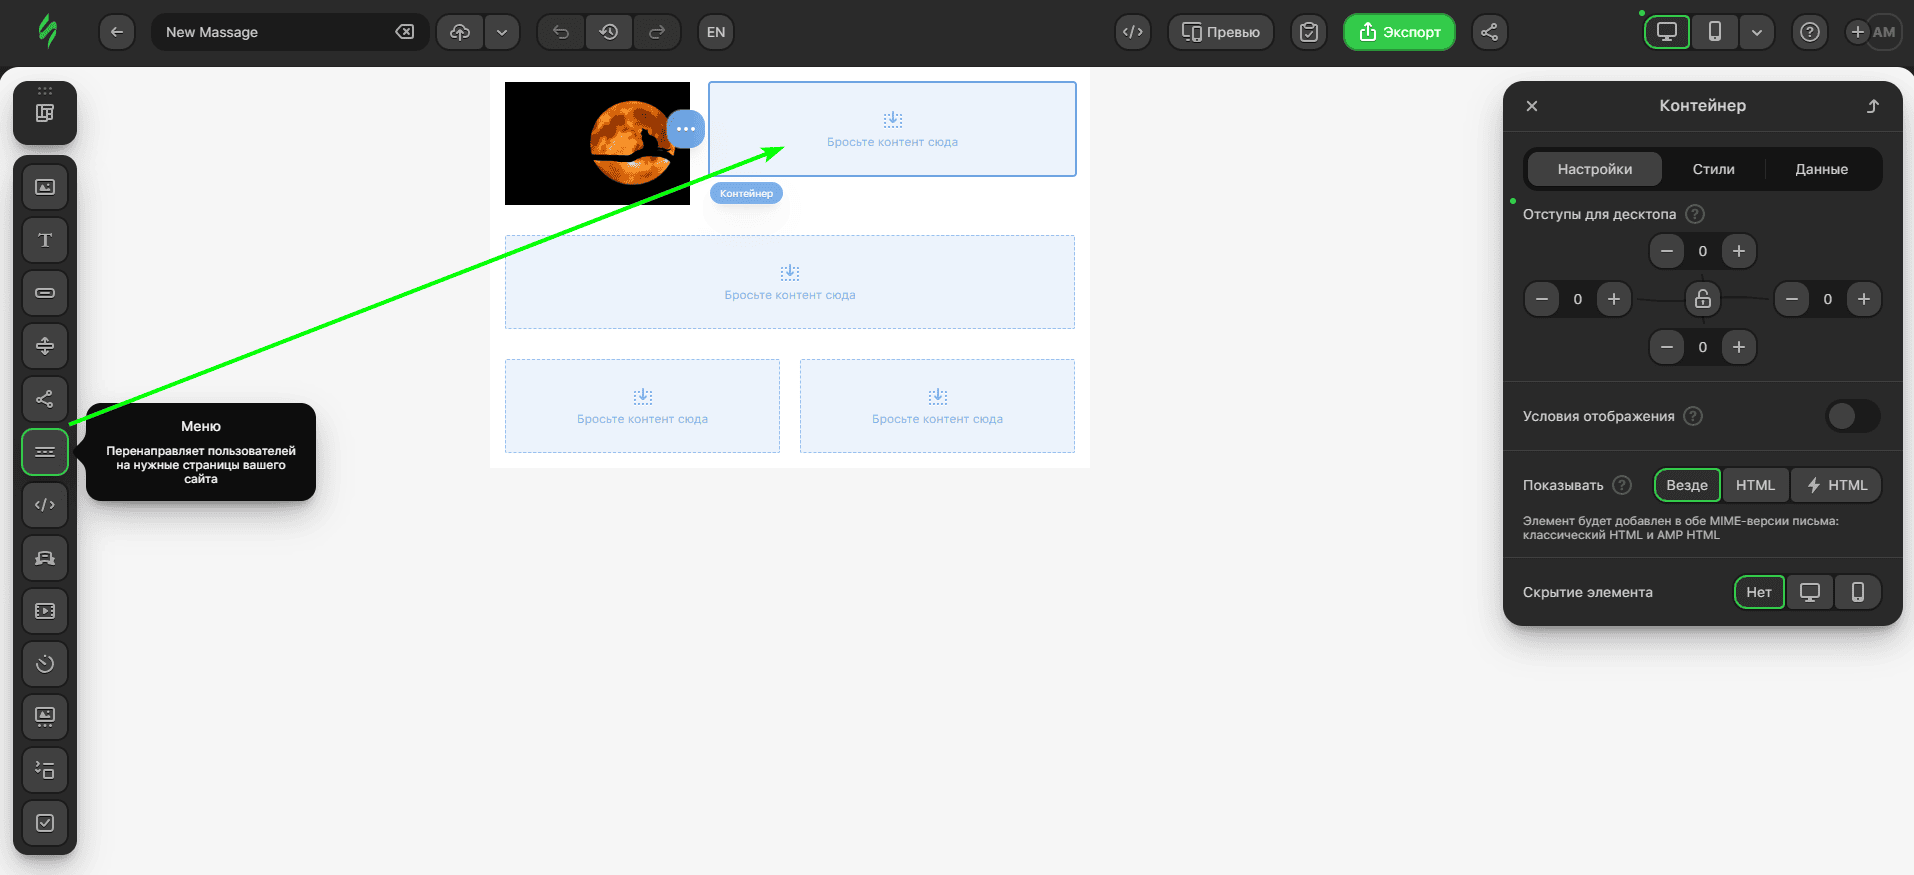The height and width of the screenshot is (875, 1914).
Task: Switch to the Стили tab
Action: coord(1713,169)
